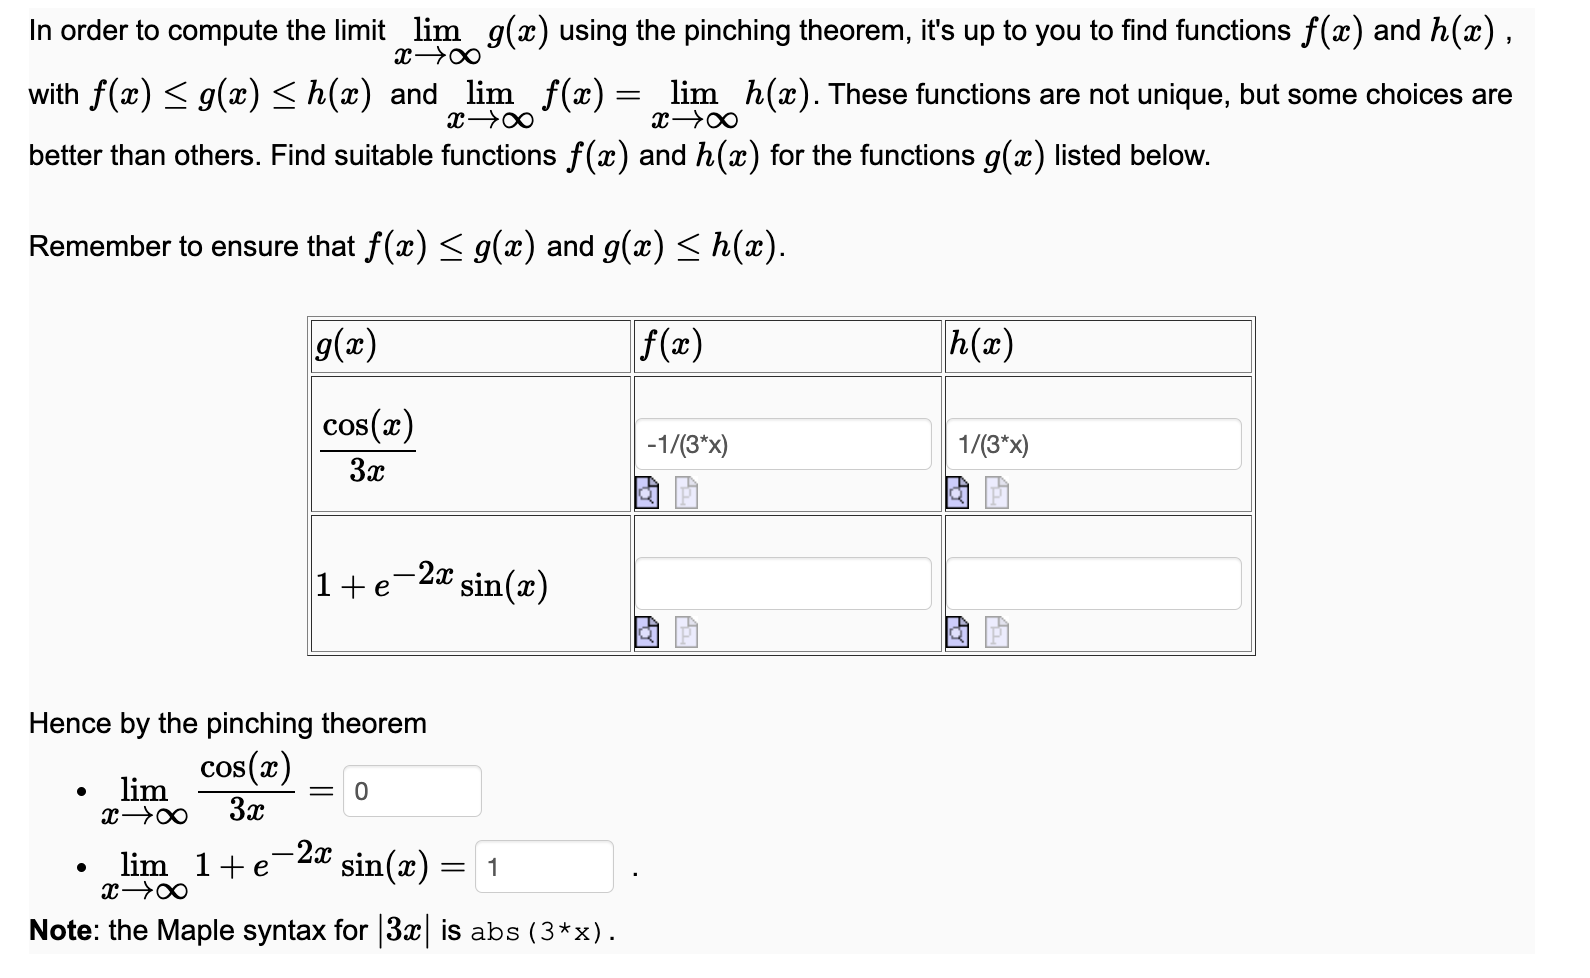Click the -1/(3*x) answer field
The height and width of the screenshot is (978, 1590).
[x=783, y=443]
